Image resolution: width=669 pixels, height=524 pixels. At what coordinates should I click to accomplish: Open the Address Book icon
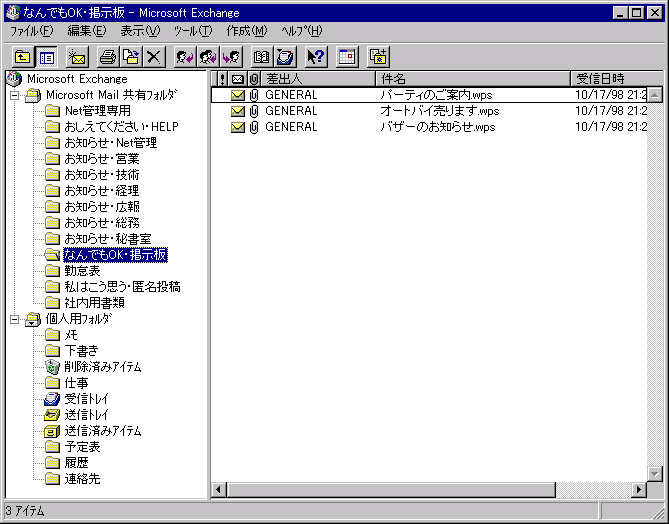coord(261,57)
